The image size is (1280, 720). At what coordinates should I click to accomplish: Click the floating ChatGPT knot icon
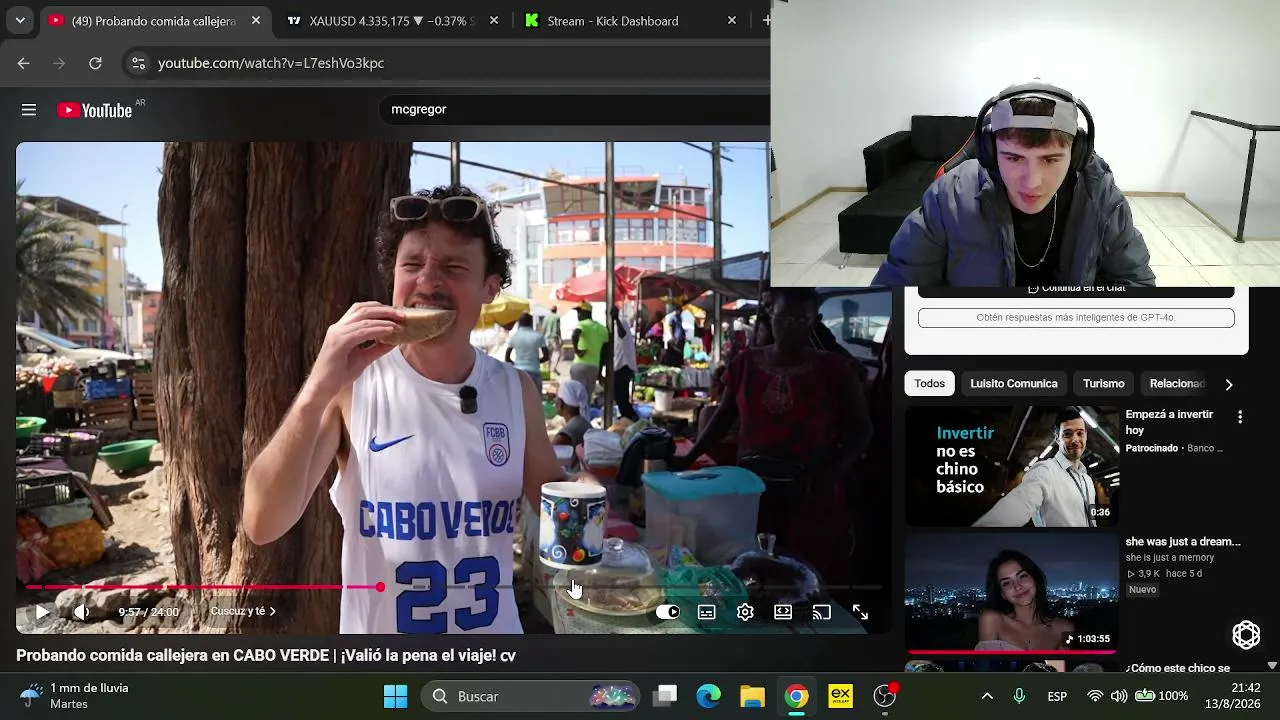pos(1246,634)
